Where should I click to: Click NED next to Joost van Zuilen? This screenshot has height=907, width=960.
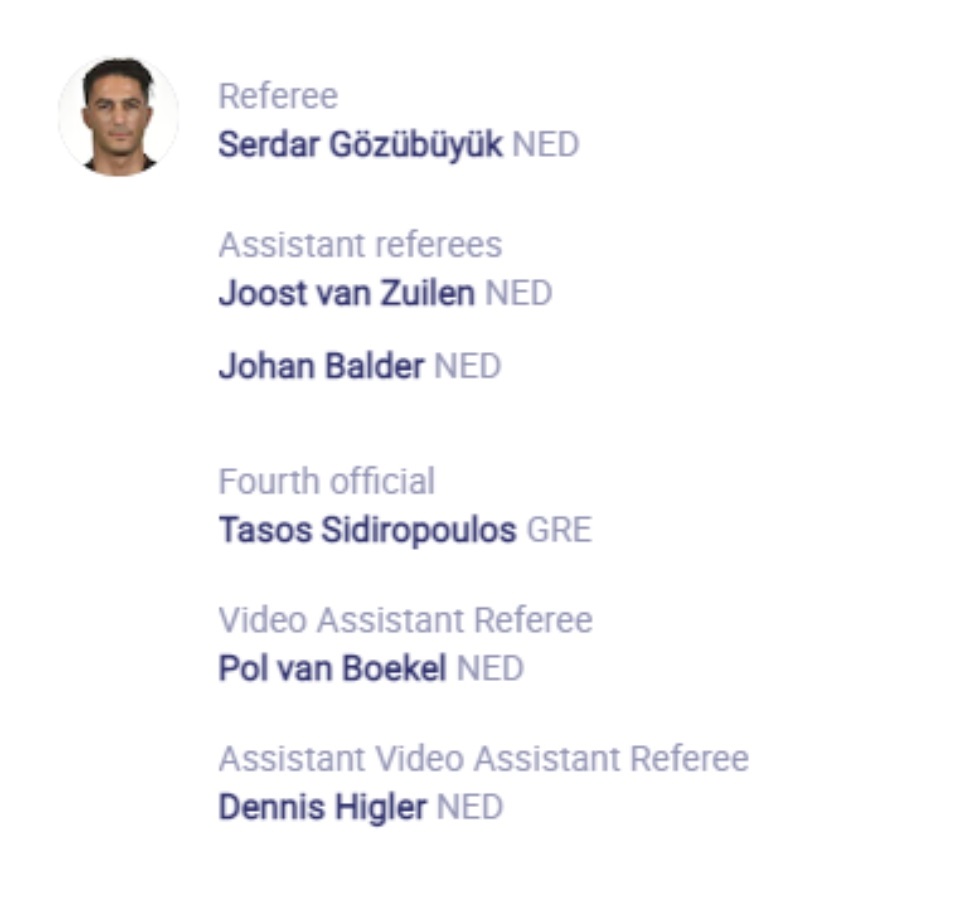(518, 294)
